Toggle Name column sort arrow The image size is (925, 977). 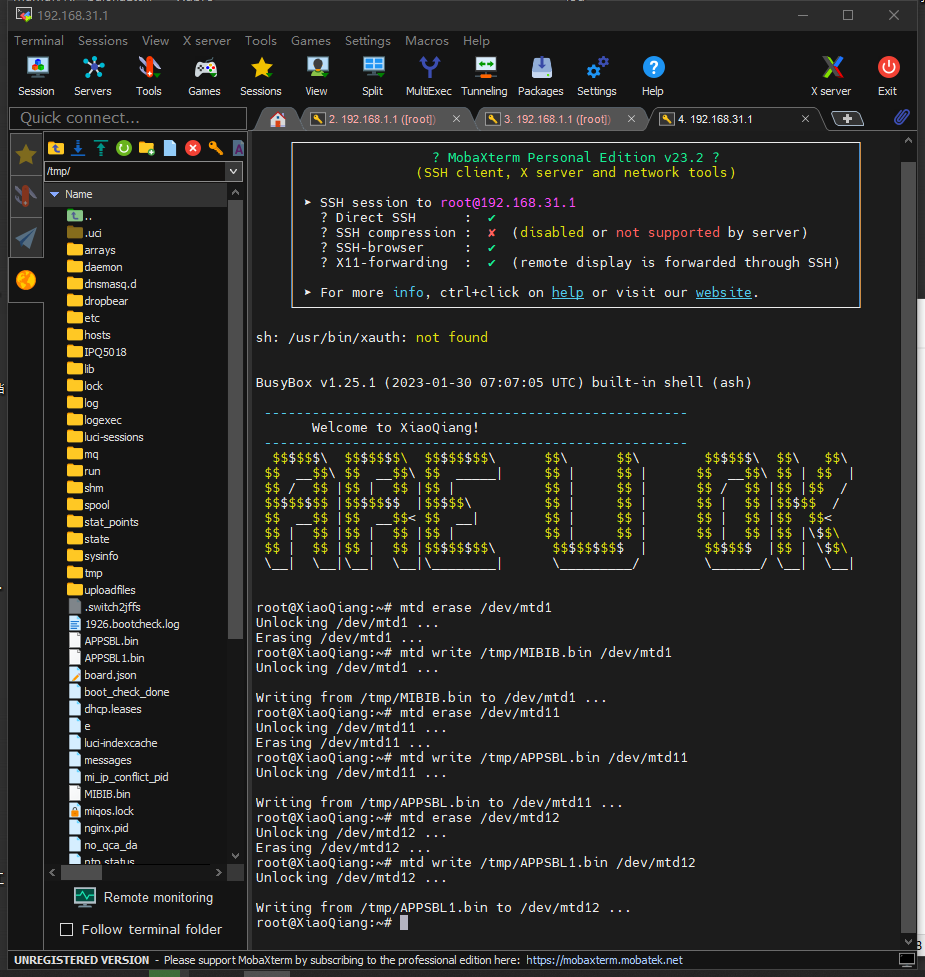click(x=55, y=194)
